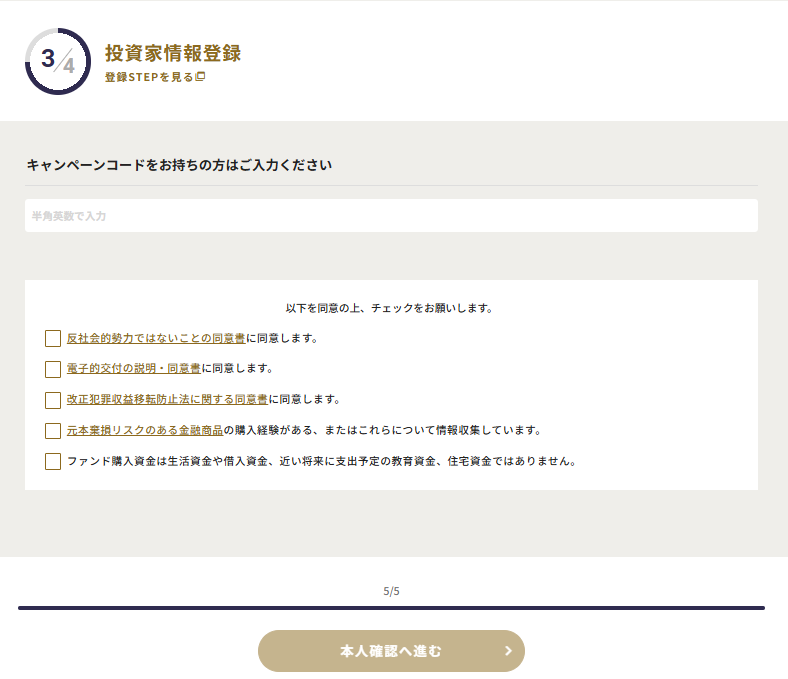The image size is (788, 679).
Task: Tick the 電子的交付の説明・同意書 agreement checkbox
Action: 53,369
